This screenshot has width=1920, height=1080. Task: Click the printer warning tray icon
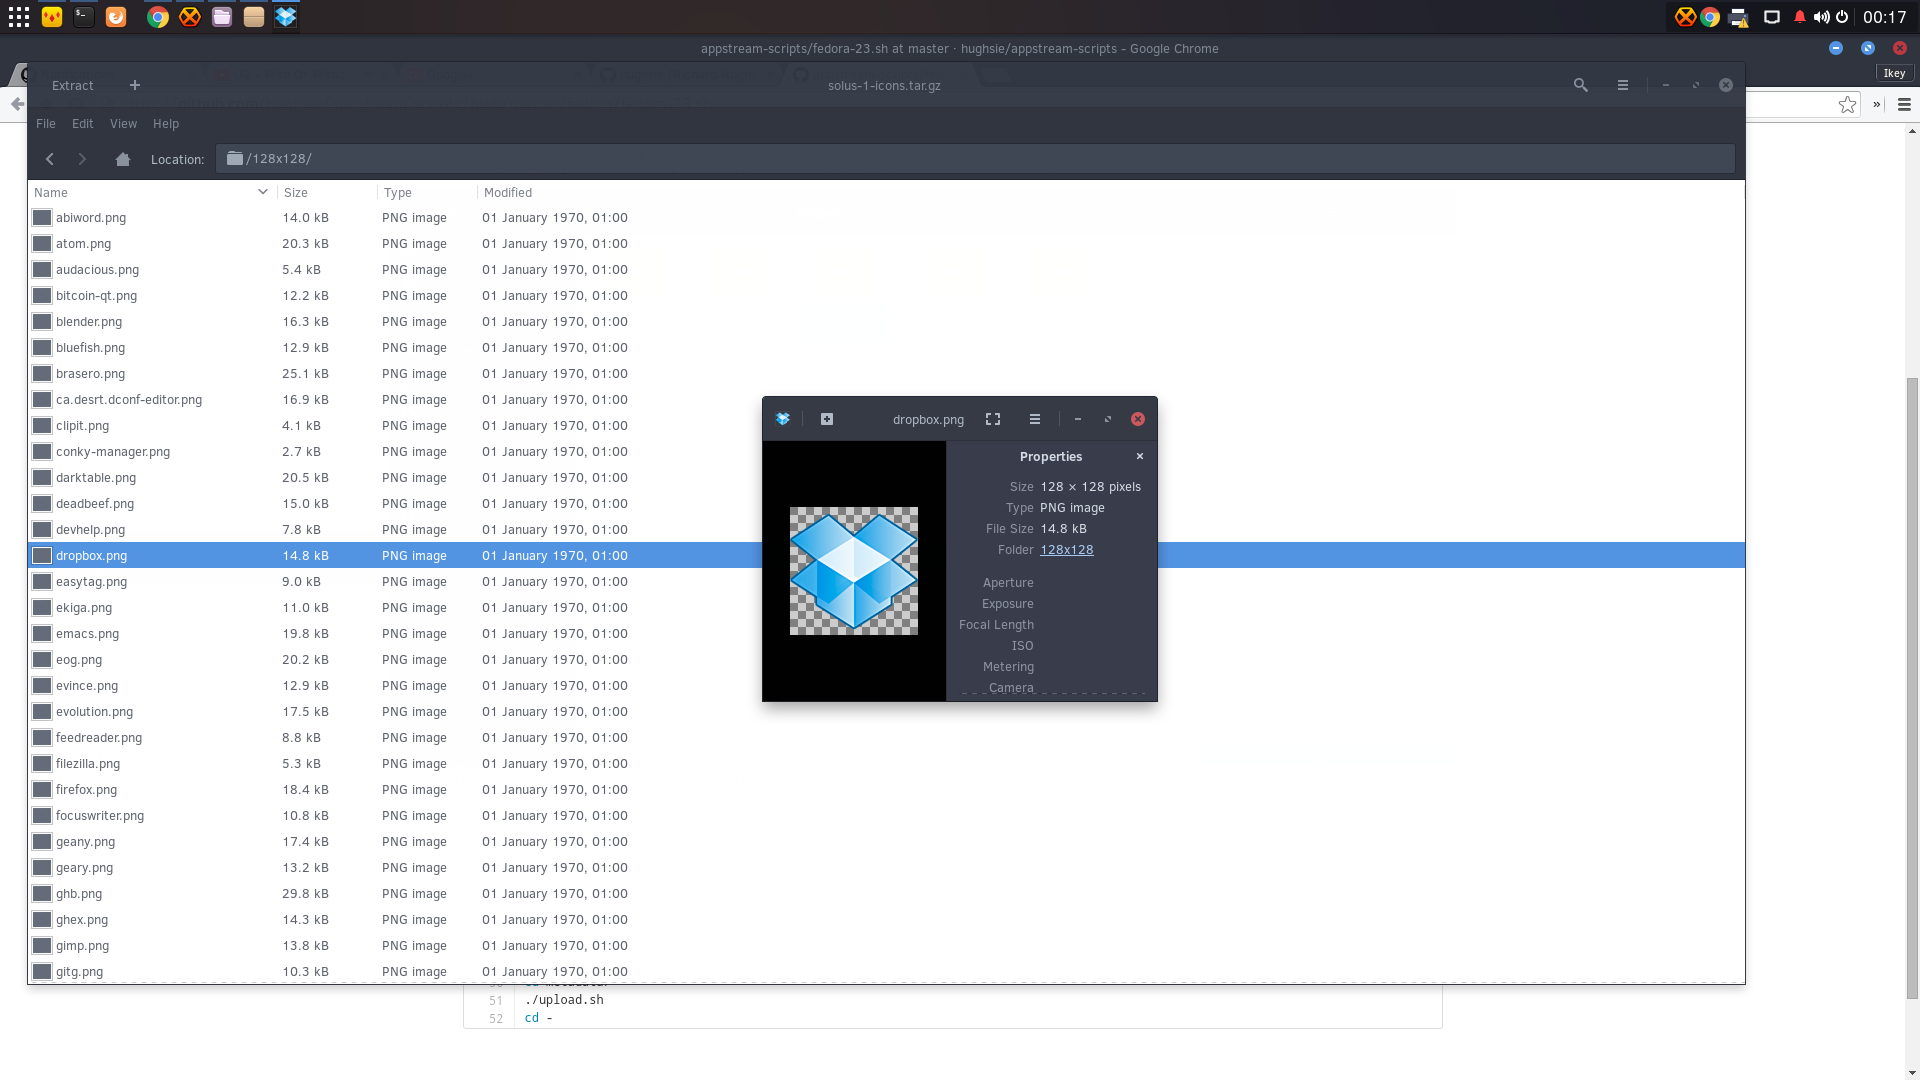pos(1739,17)
